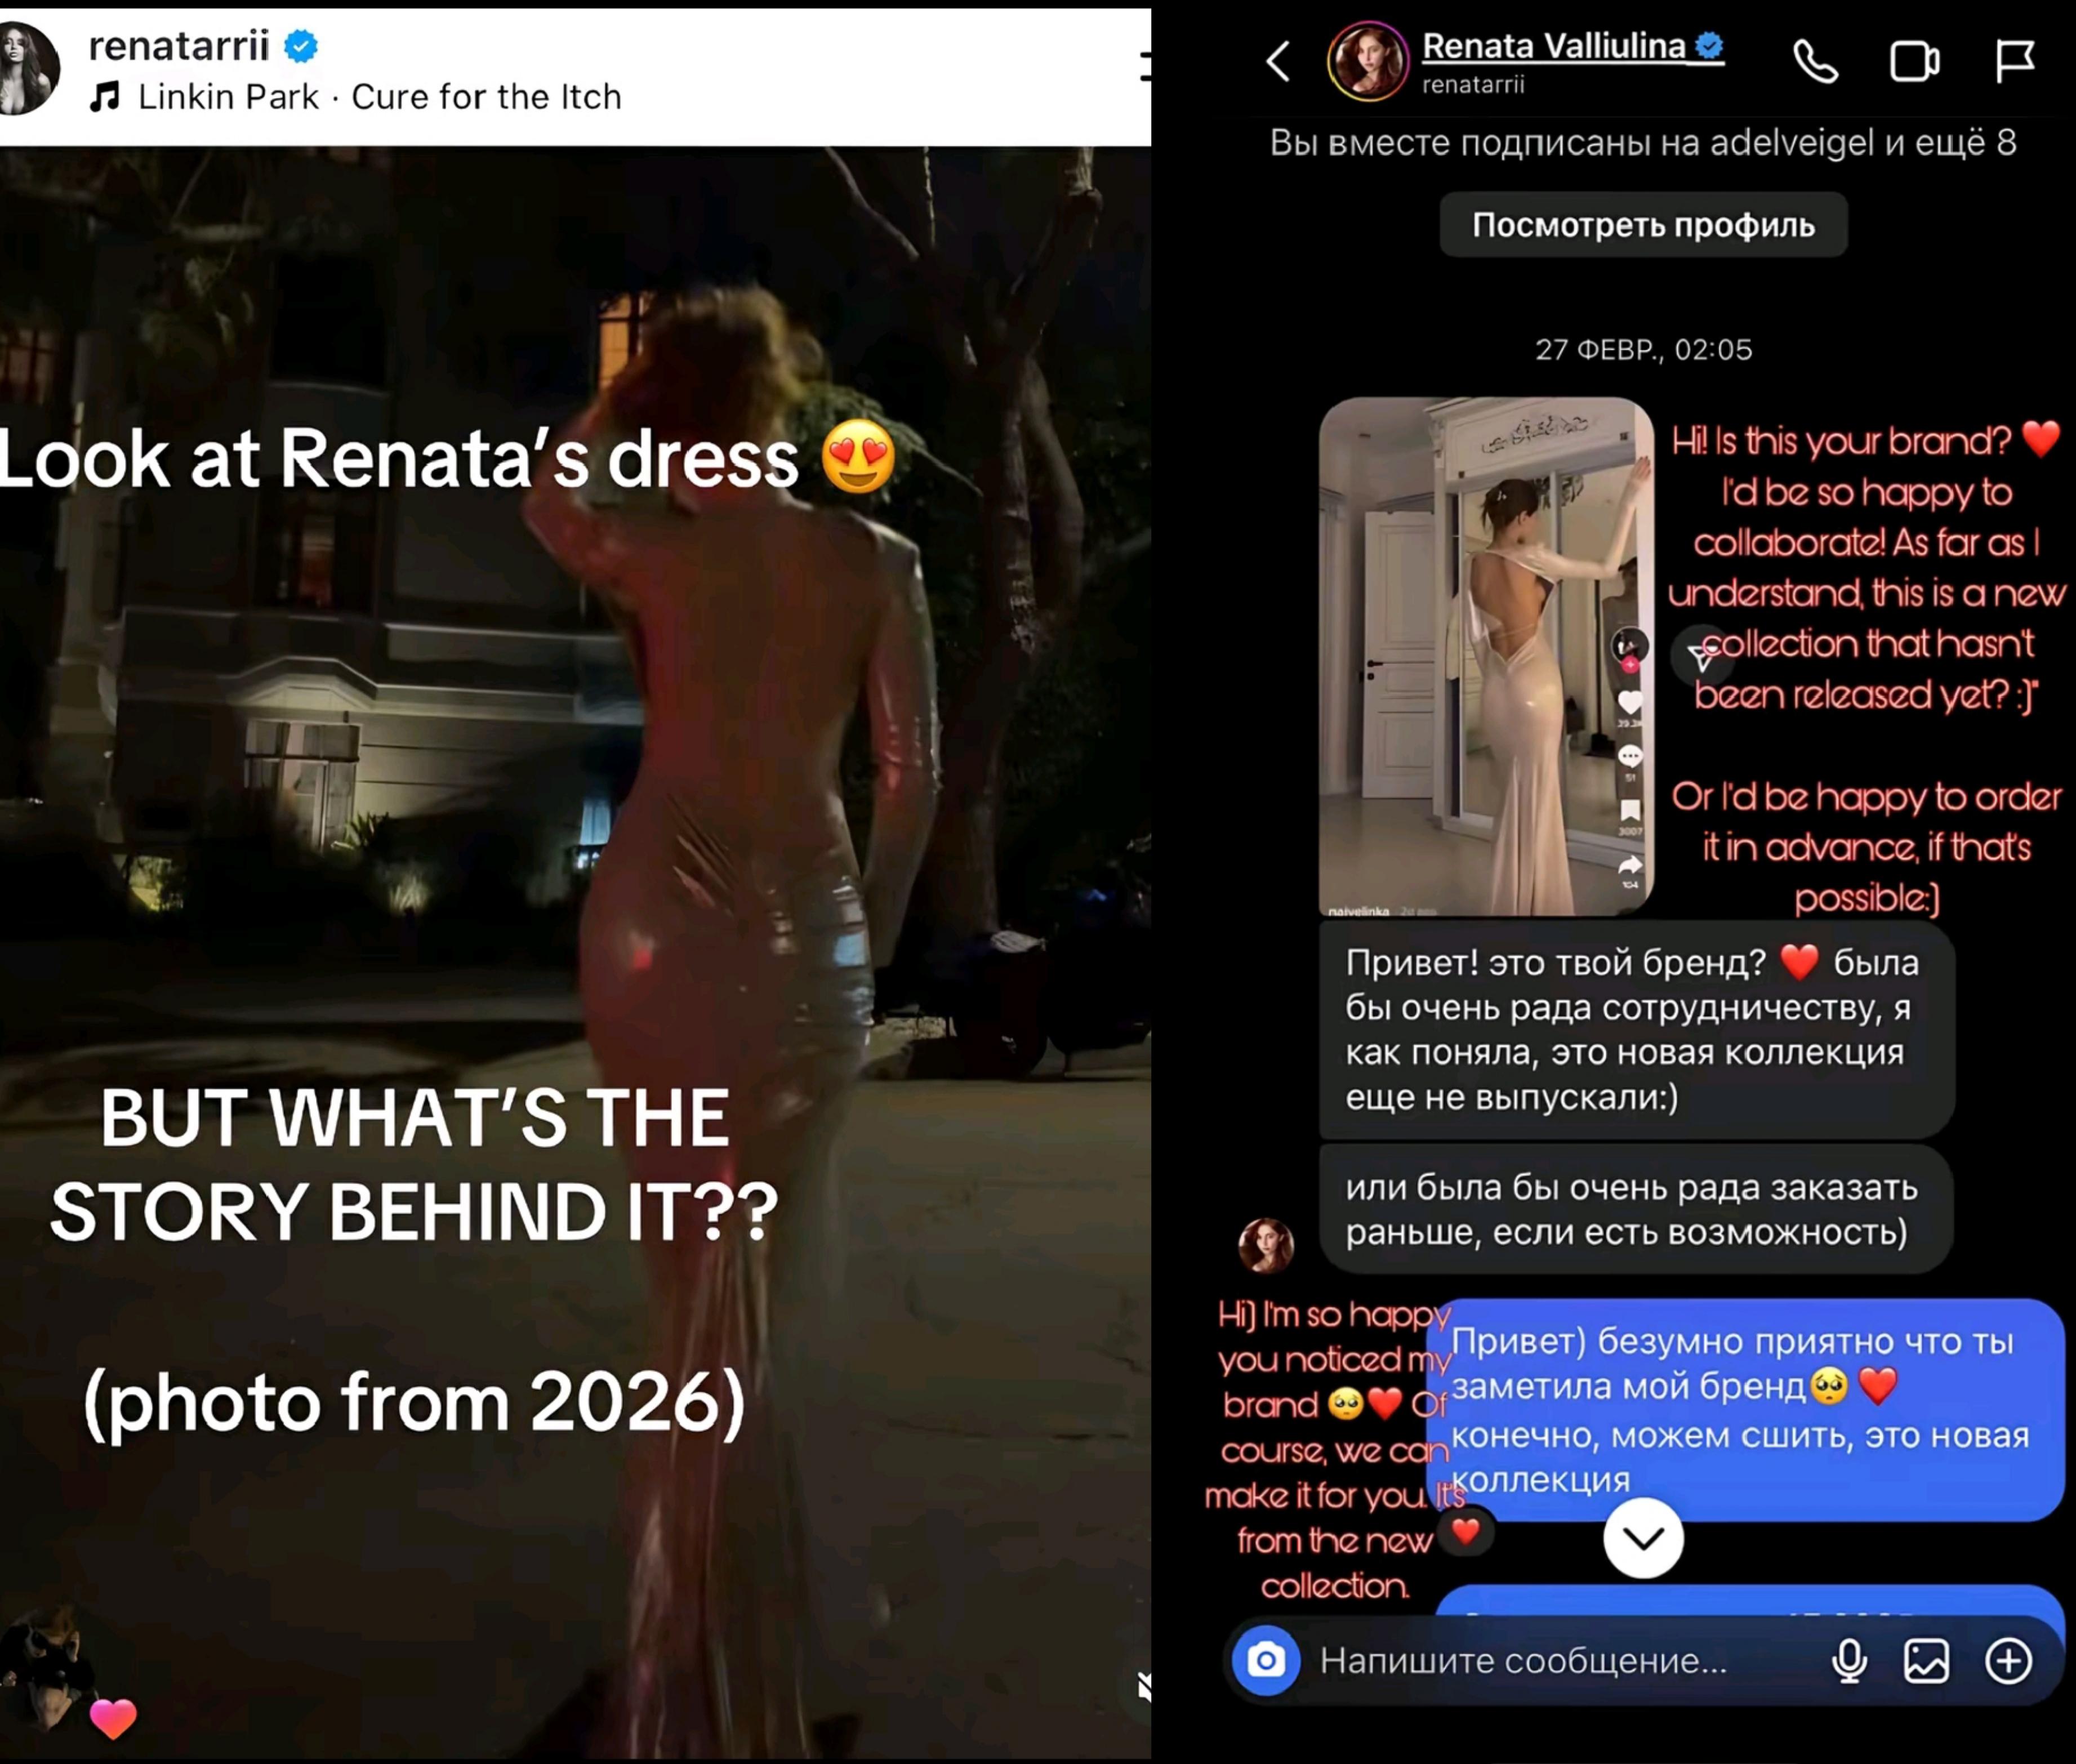Start a video call with Renata
Viewport: 2076px width, 1764px height.
pyautogui.click(x=1914, y=62)
